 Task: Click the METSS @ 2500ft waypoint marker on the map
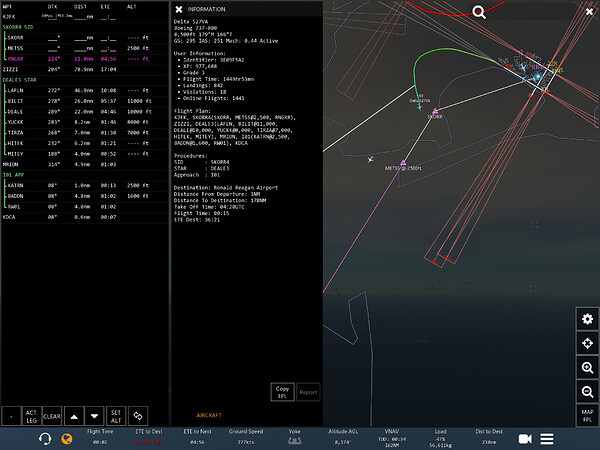click(x=403, y=163)
